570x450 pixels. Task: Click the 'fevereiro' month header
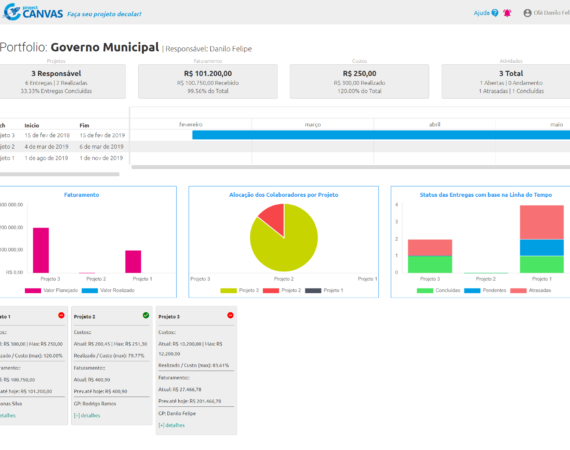pos(191,124)
